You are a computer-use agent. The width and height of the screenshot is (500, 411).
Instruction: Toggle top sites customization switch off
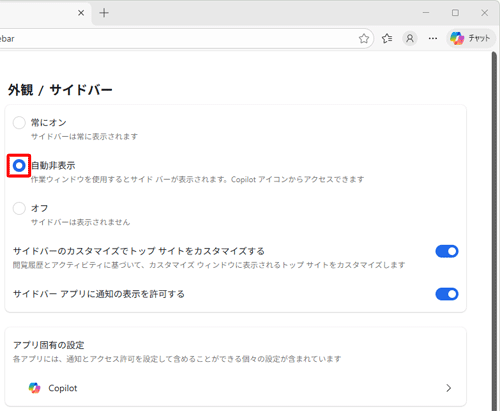447,251
